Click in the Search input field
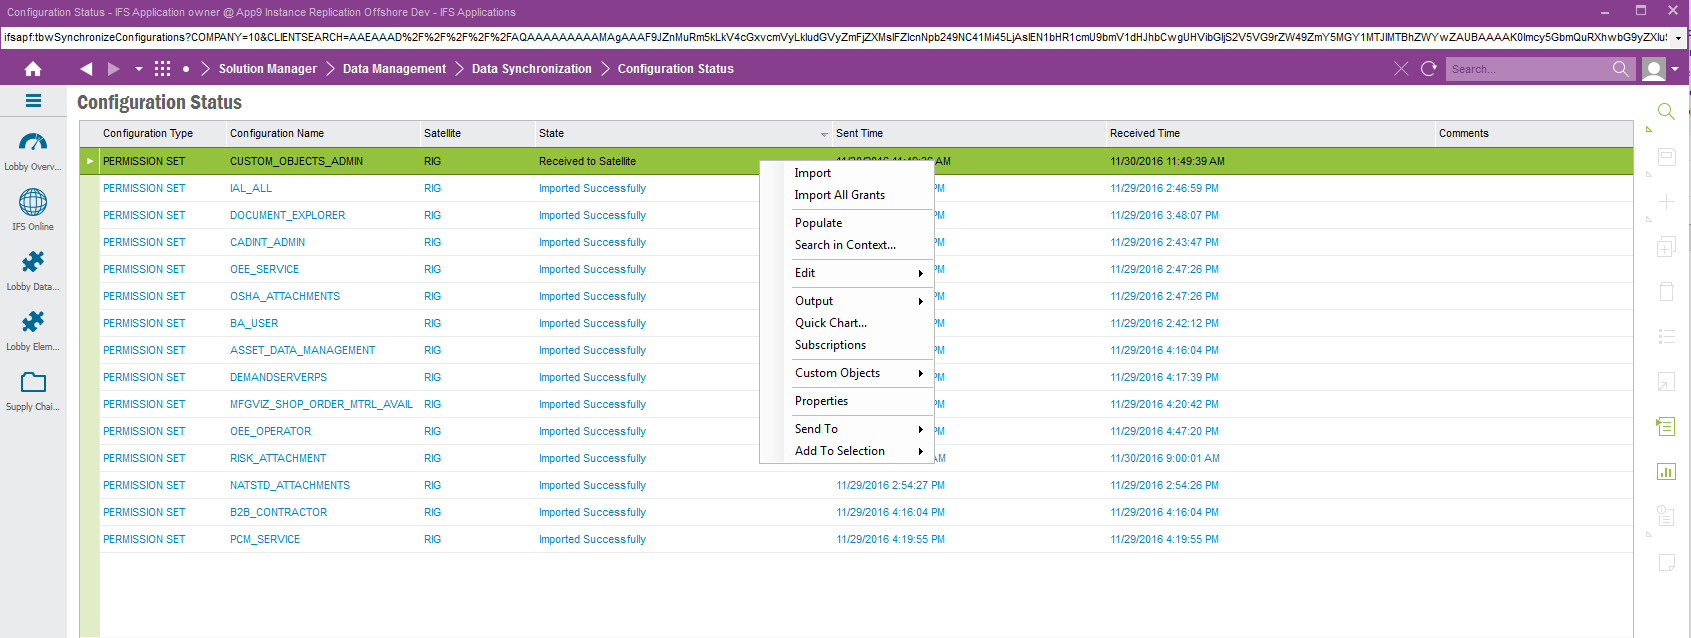 1525,69
